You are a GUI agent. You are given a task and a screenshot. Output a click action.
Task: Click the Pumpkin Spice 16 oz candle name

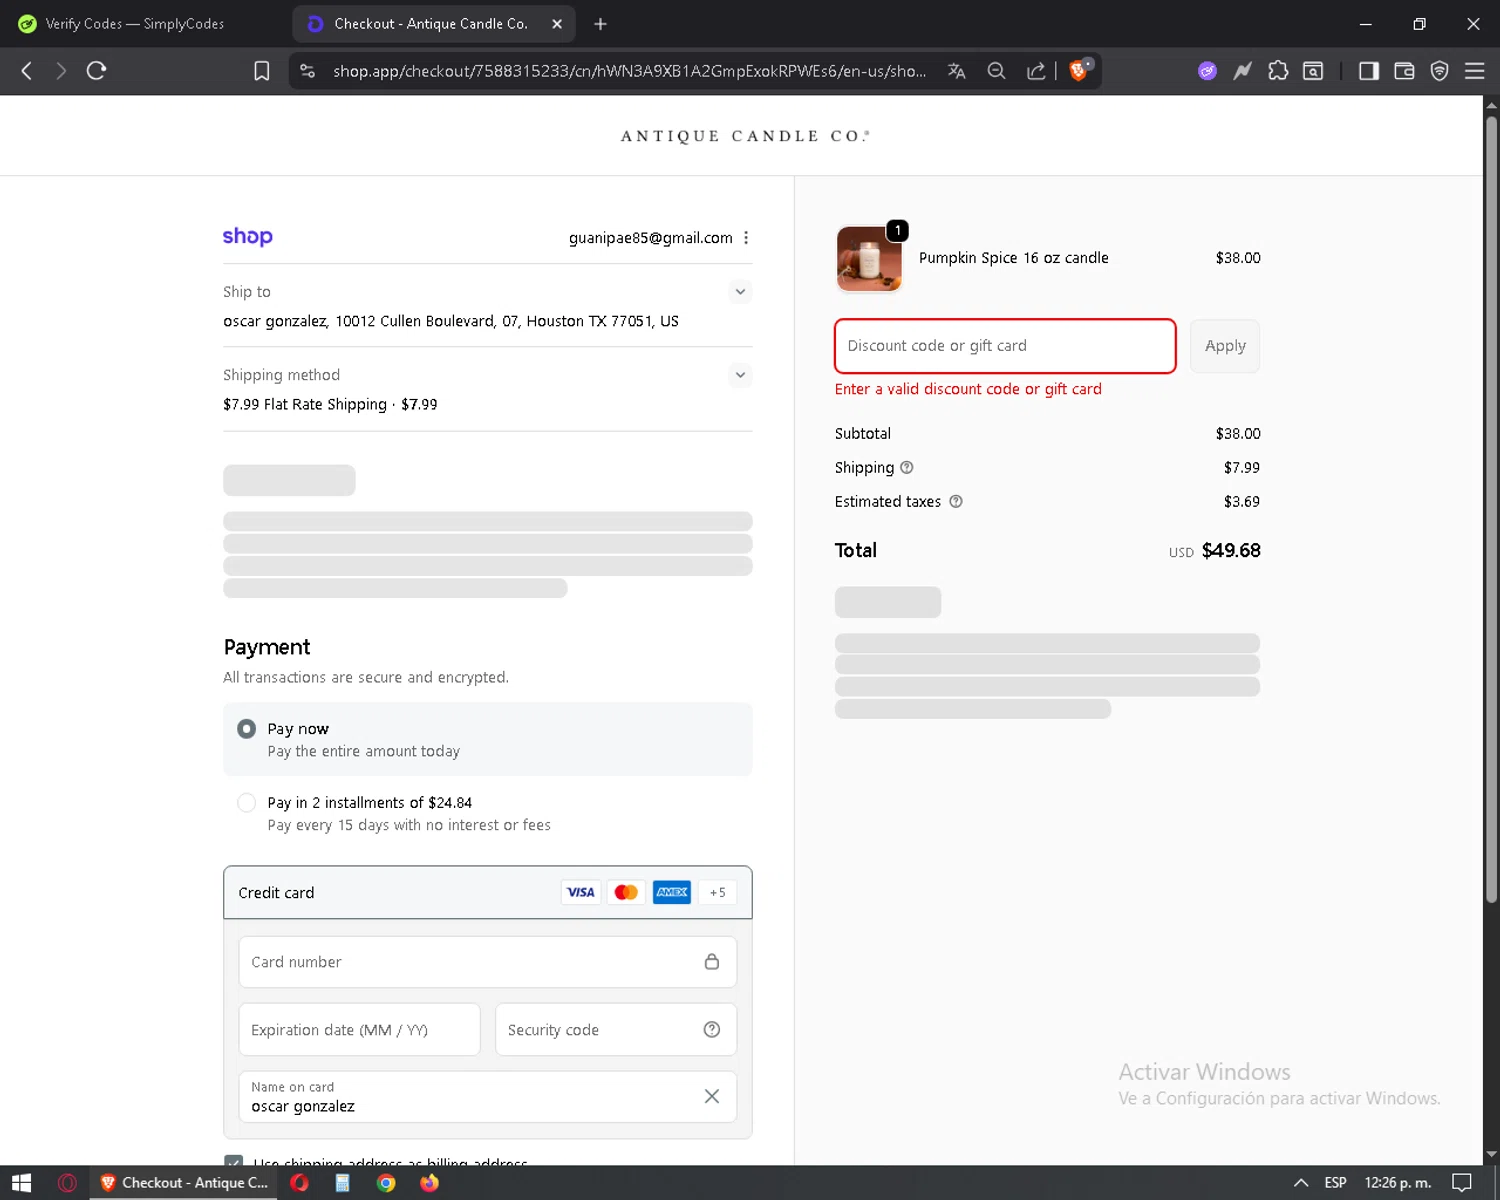(1013, 258)
